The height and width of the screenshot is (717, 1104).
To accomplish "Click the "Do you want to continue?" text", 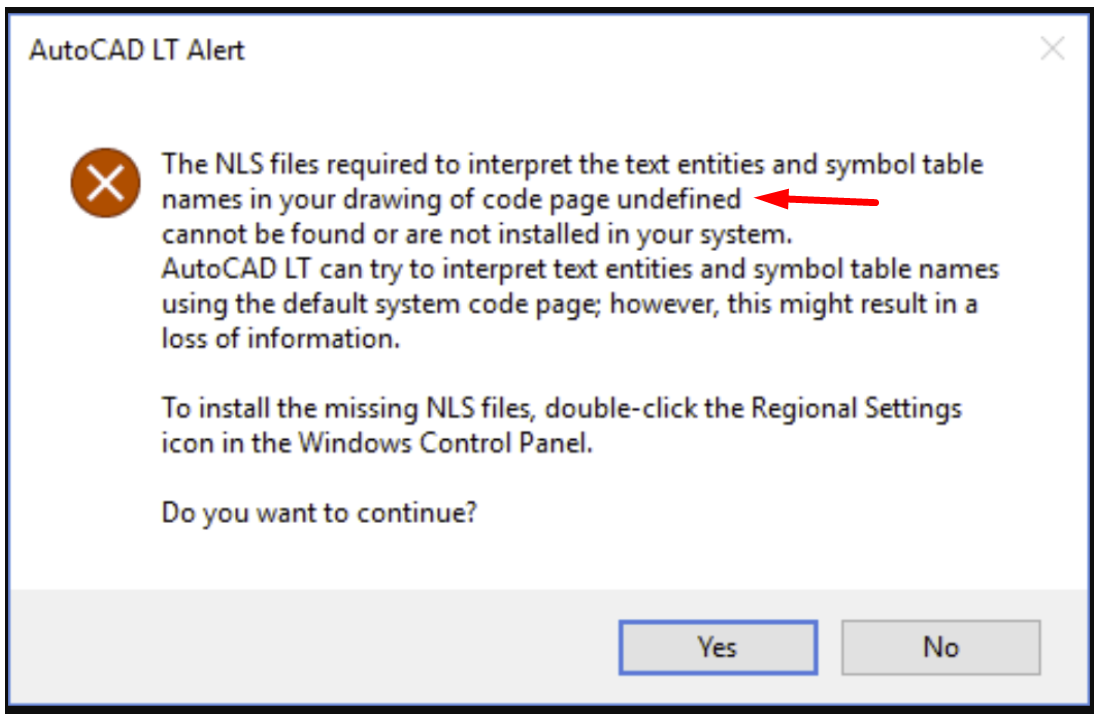I will click(319, 514).
